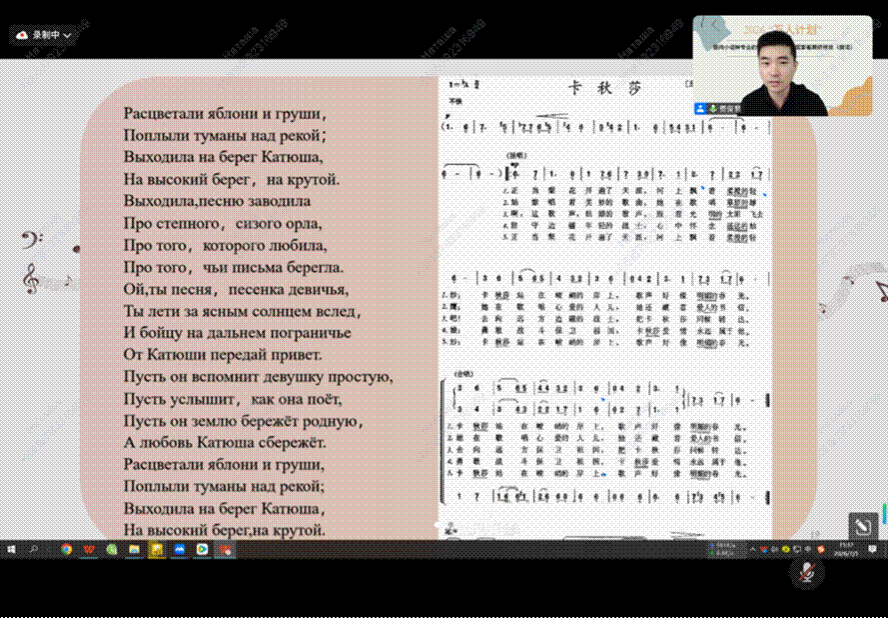Open the File Explorer folder icon

pyautogui.click(x=134, y=549)
